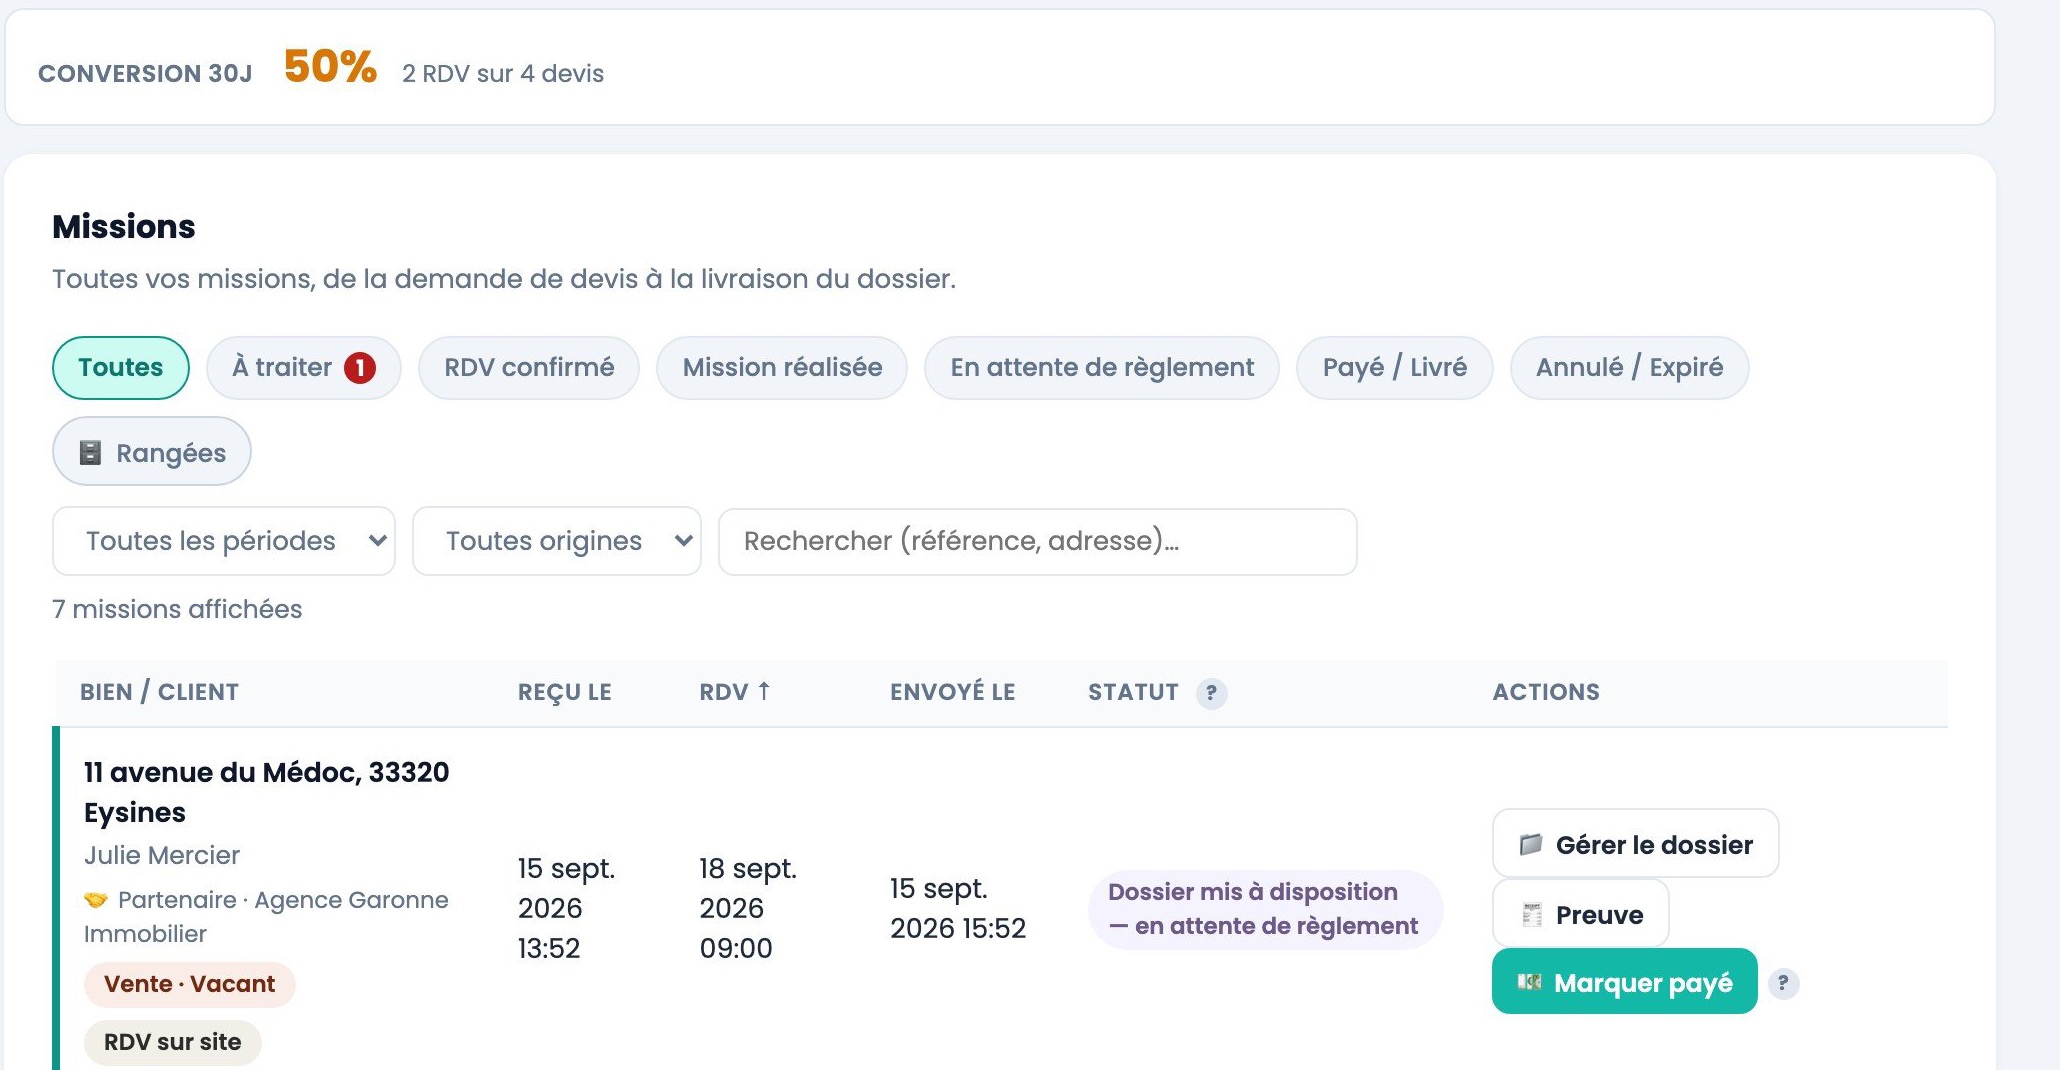Viewport: 2060px width, 1070px height.
Task: Click the money icon in Marquer payé
Action: coord(1529,982)
